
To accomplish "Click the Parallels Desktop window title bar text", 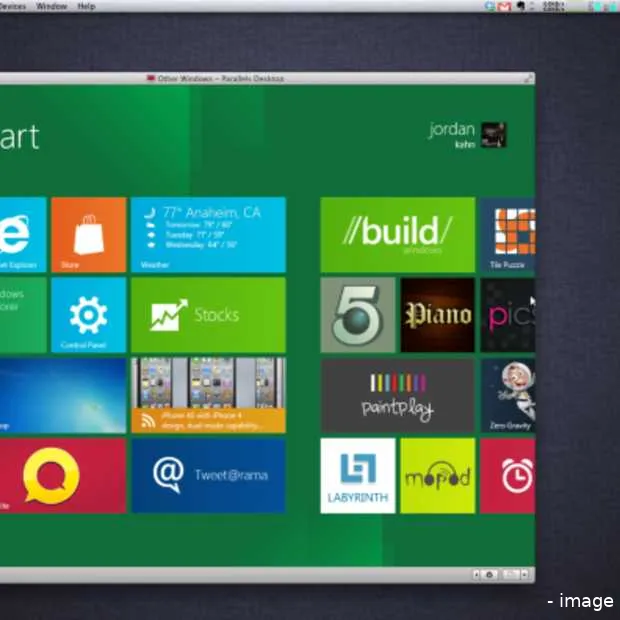I will [x=221, y=78].
